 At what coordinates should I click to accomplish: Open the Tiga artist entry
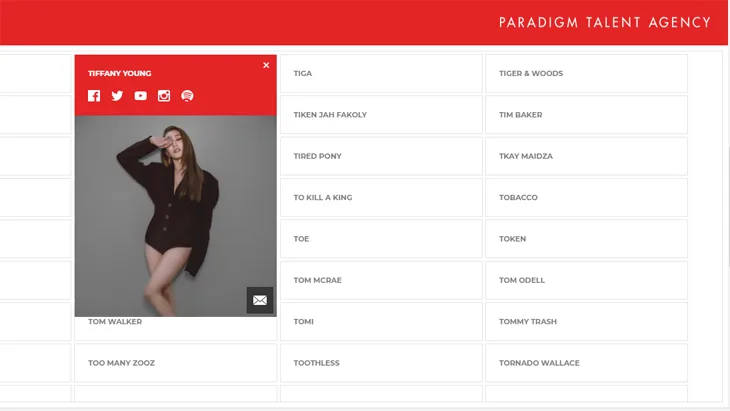381,74
